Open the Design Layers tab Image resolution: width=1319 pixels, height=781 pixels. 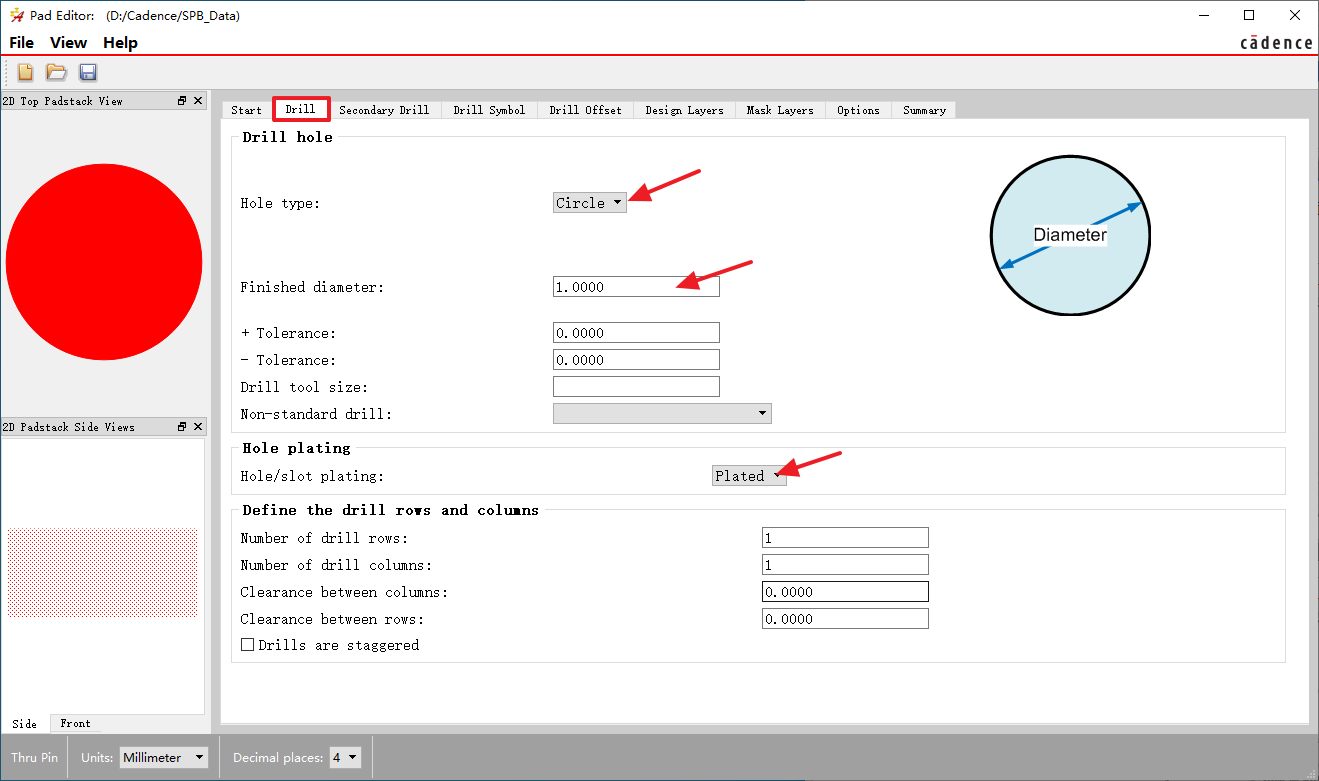point(684,110)
